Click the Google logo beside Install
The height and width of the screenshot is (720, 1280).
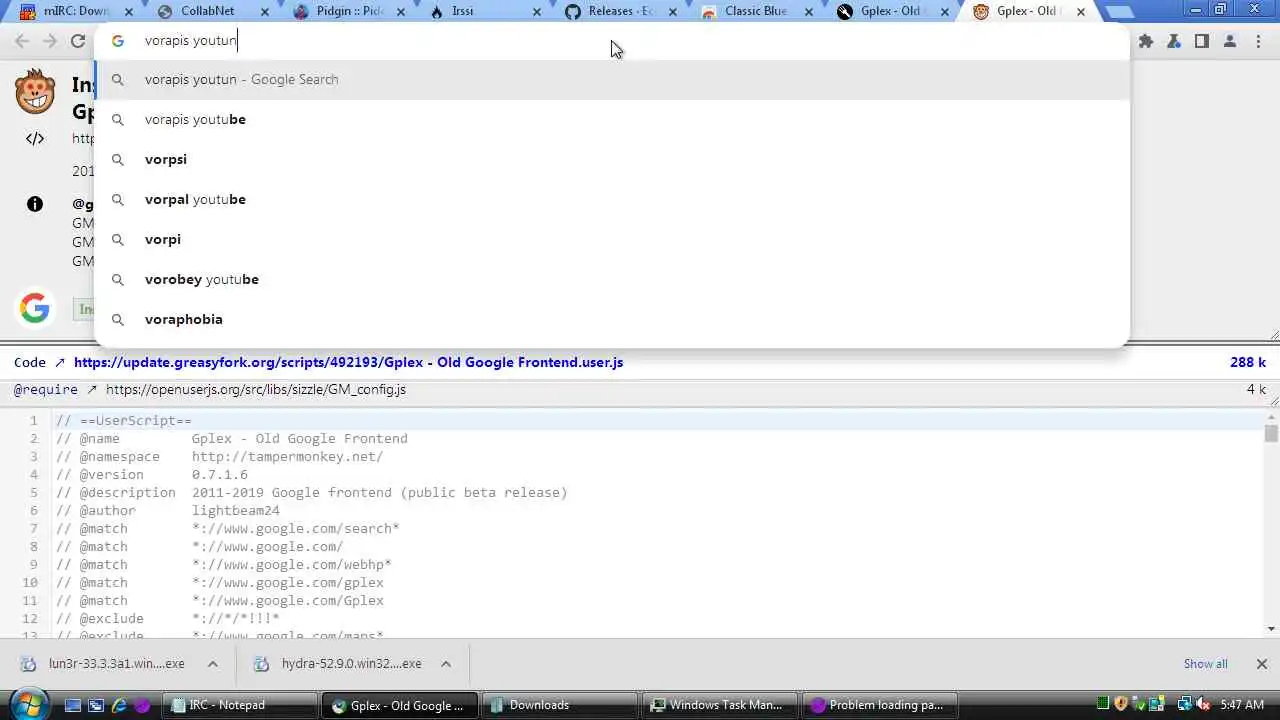[x=34, y=308]
